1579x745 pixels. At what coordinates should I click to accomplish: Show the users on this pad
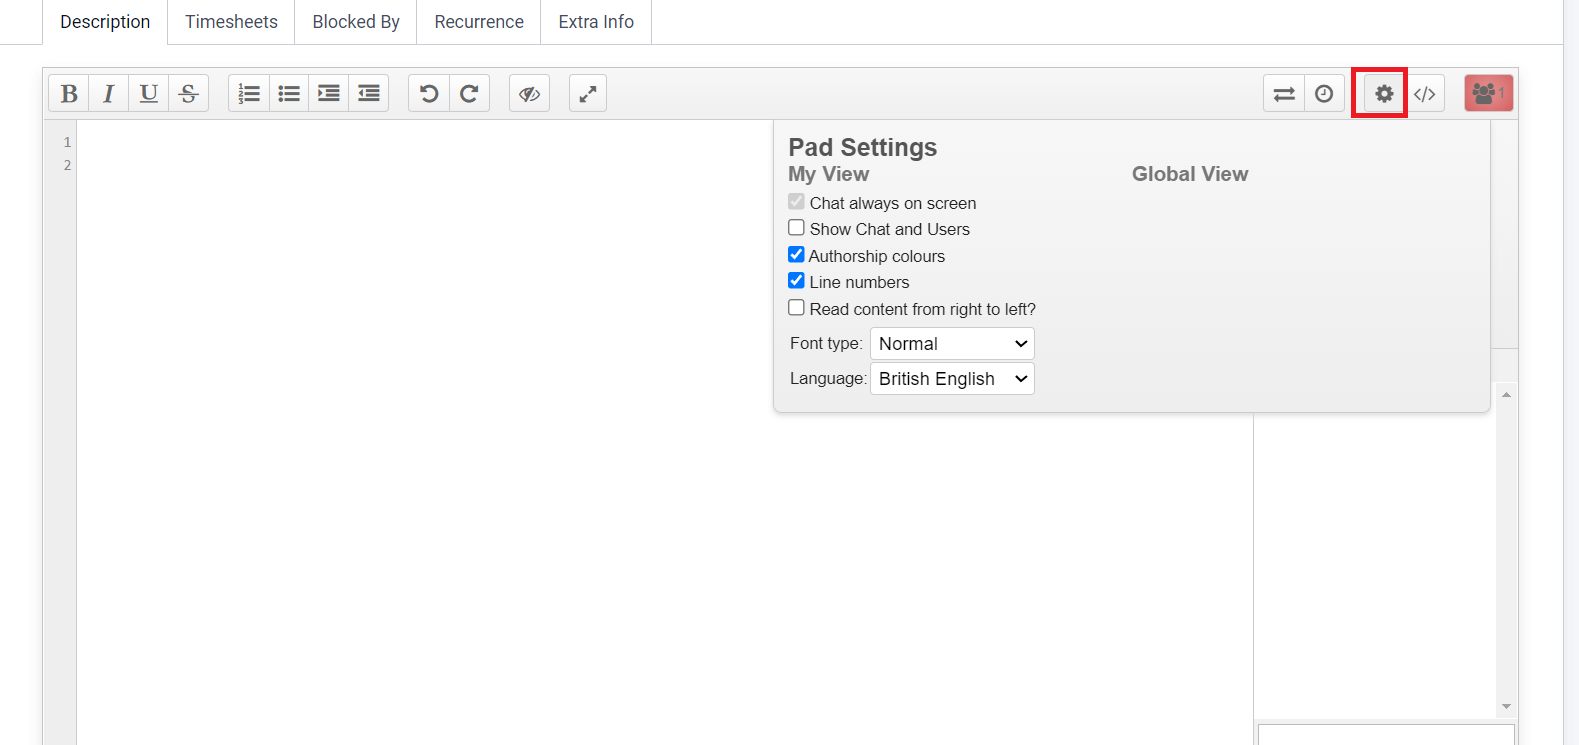pos(1489,93)
